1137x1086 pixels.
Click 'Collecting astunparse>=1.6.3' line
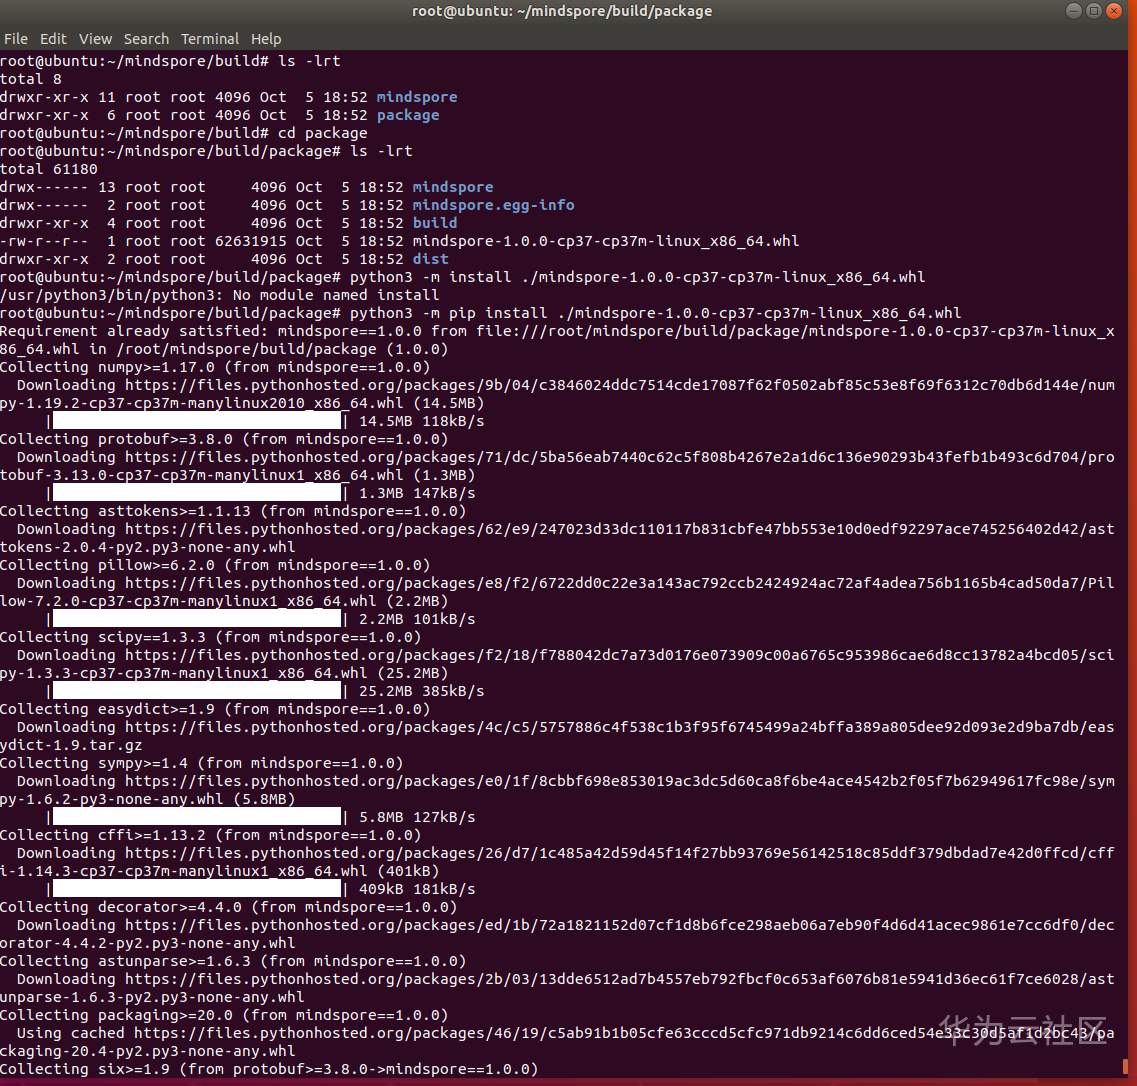233,961
